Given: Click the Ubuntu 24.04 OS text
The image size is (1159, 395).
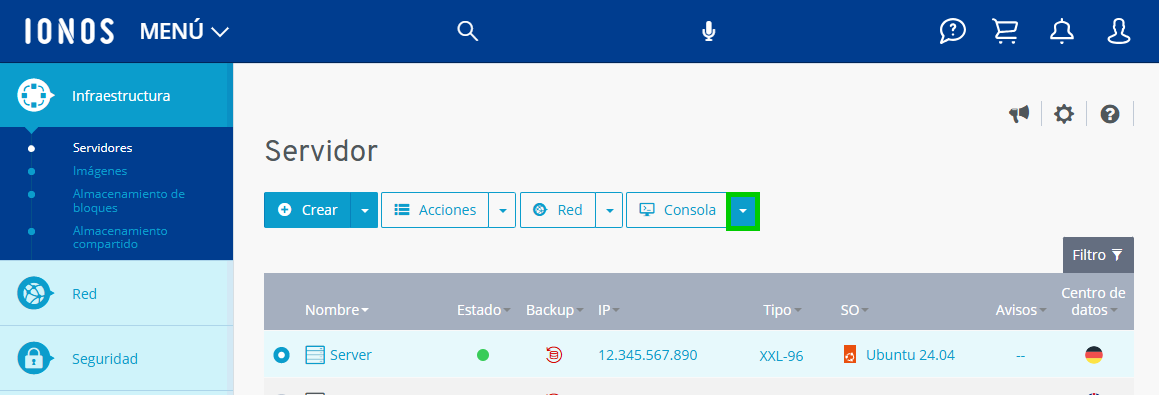Looking at the screenshot, I should click(911, 355).
